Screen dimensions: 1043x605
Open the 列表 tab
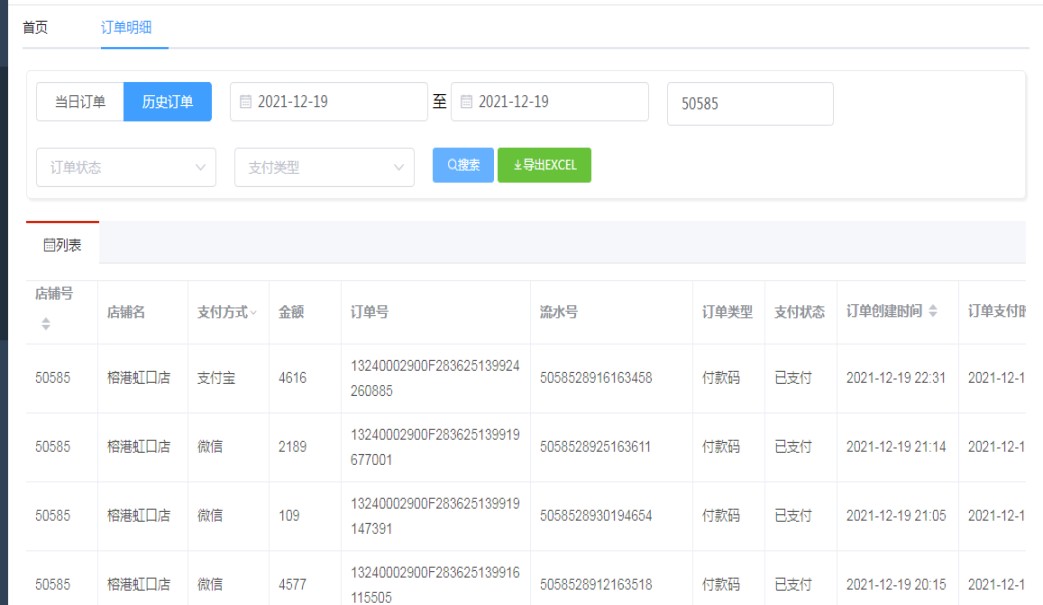62,244
